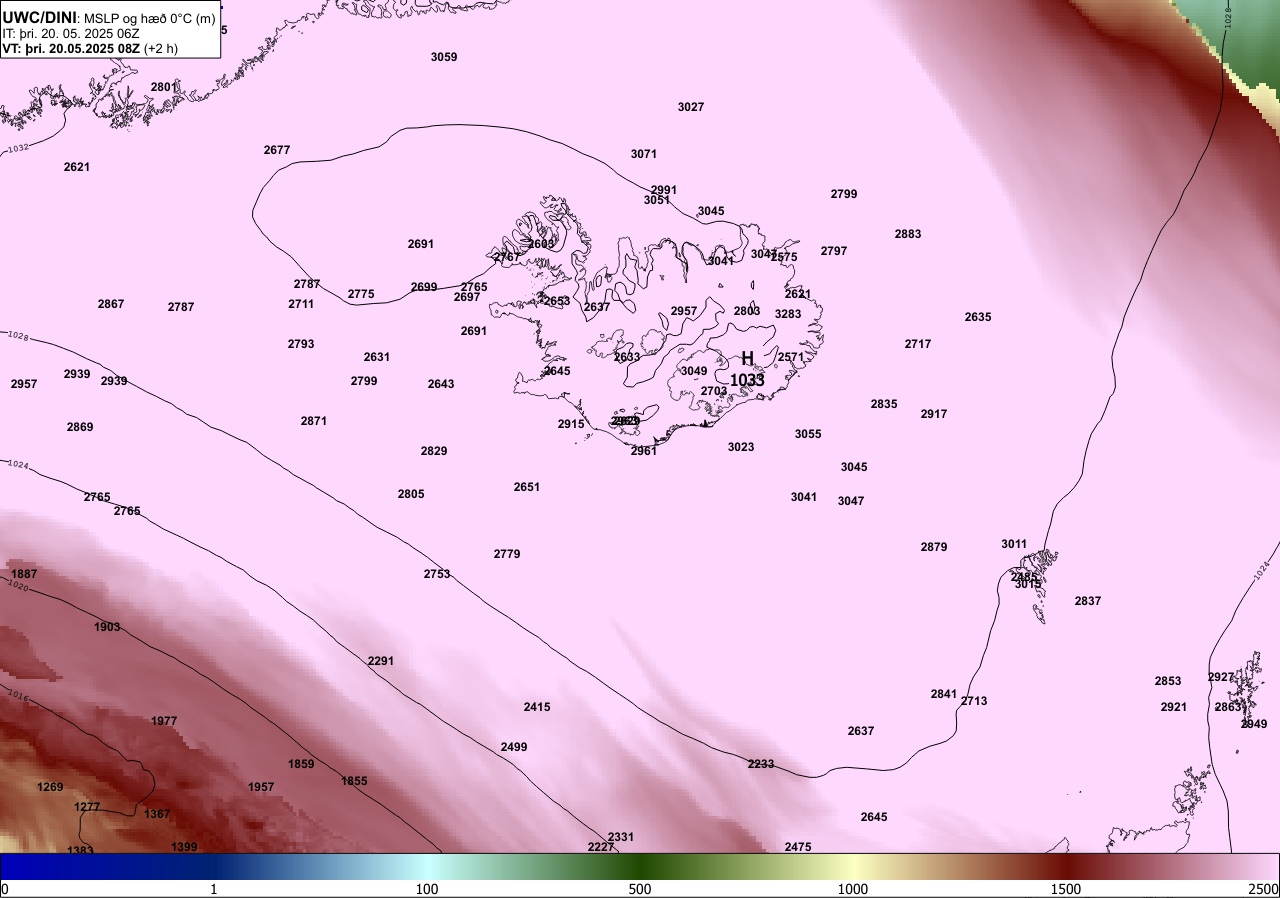Click the 3023 height value
Screen dimensions: 1280x898
741,447
